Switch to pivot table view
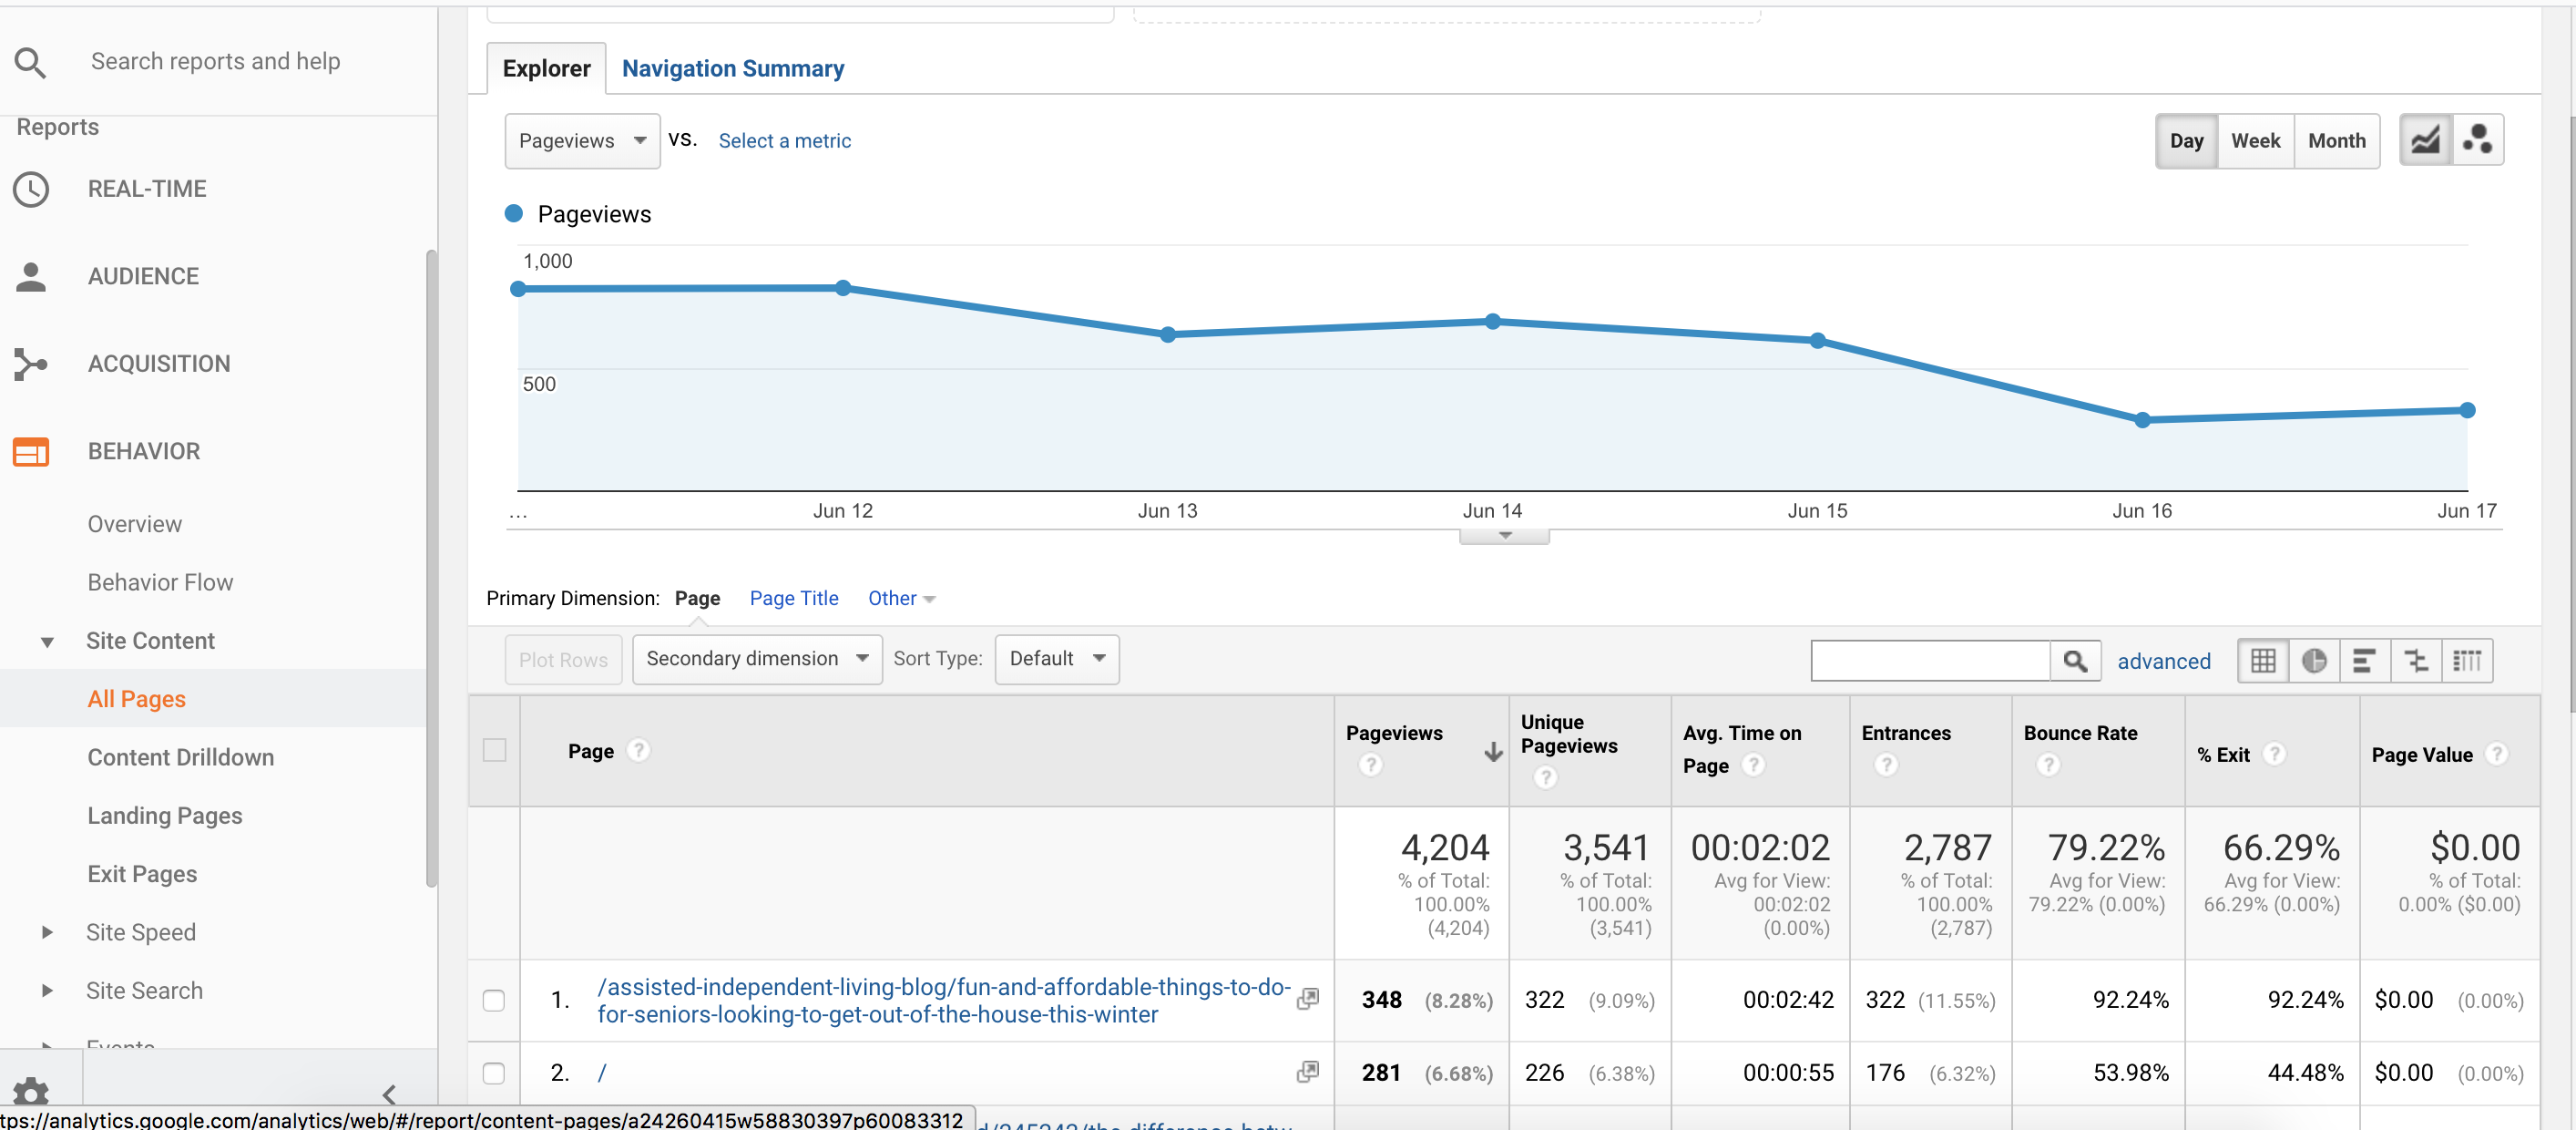The width and height of the screenshot is (2576, 1130). (x=2468, y=660)
